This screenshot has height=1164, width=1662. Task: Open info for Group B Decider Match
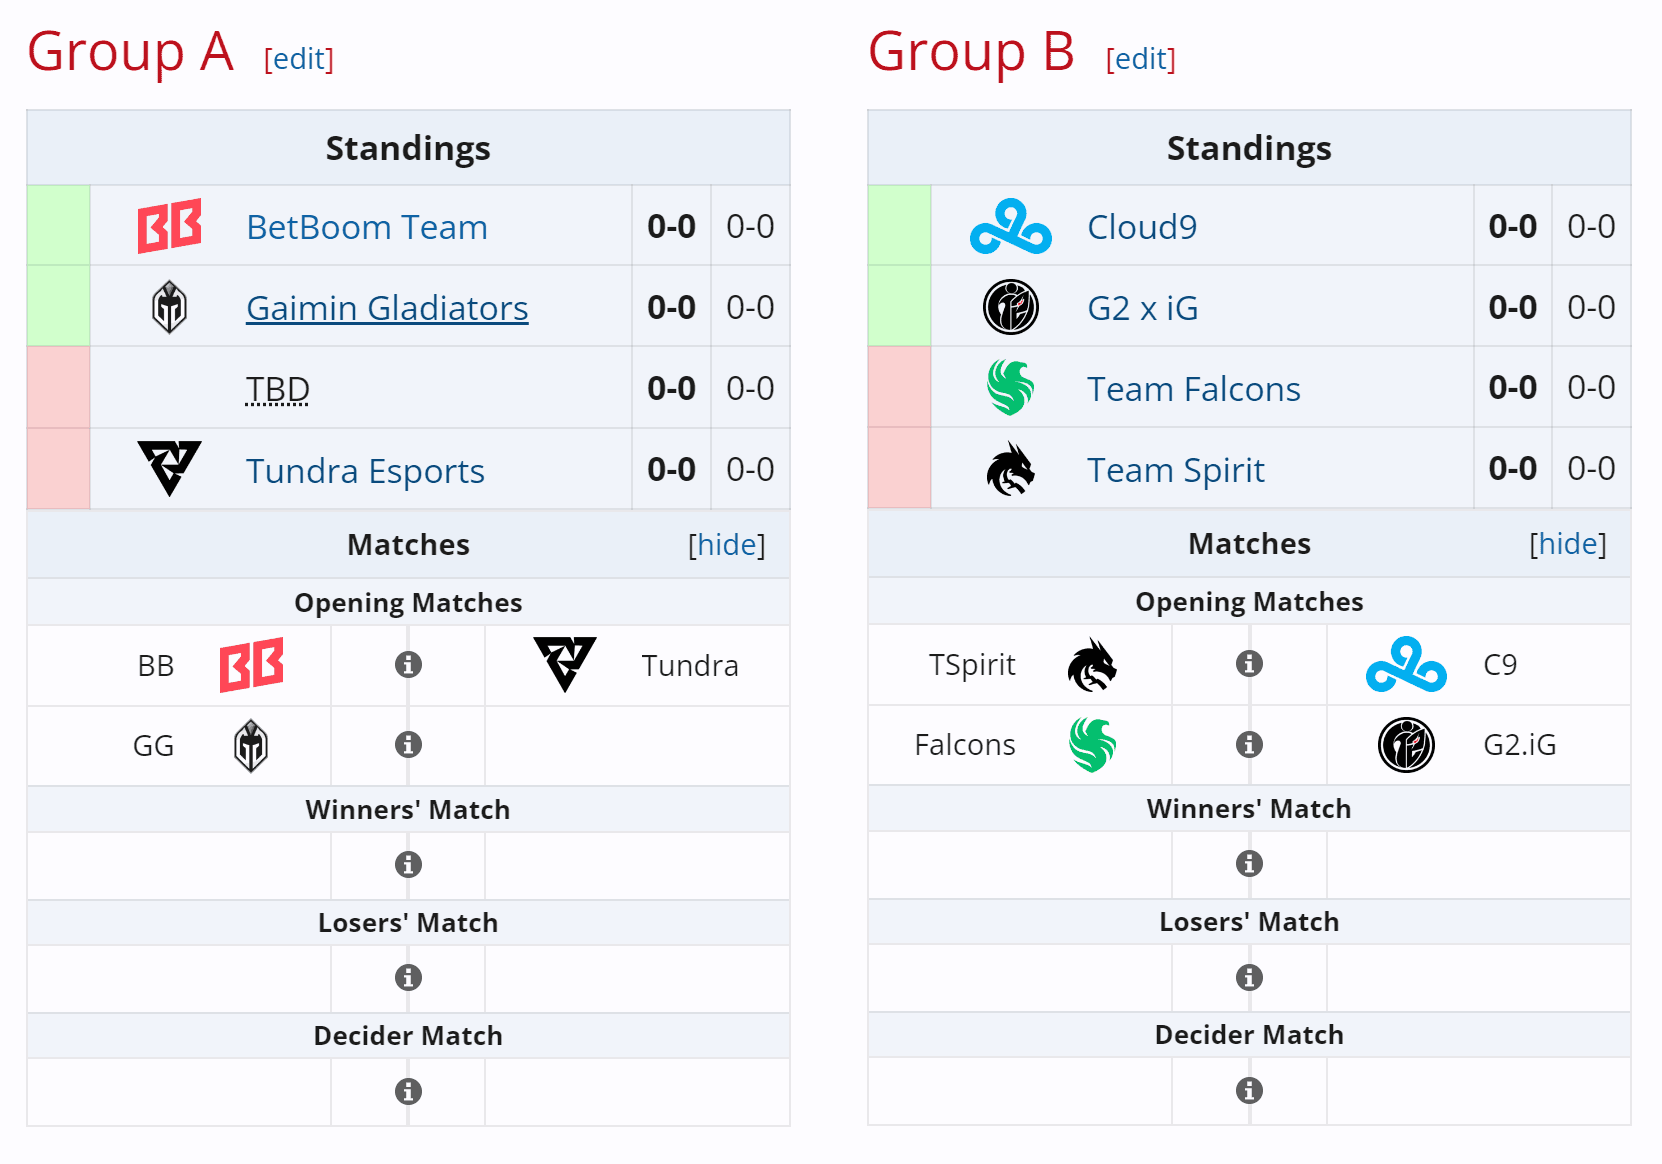coord(1249,1091)
